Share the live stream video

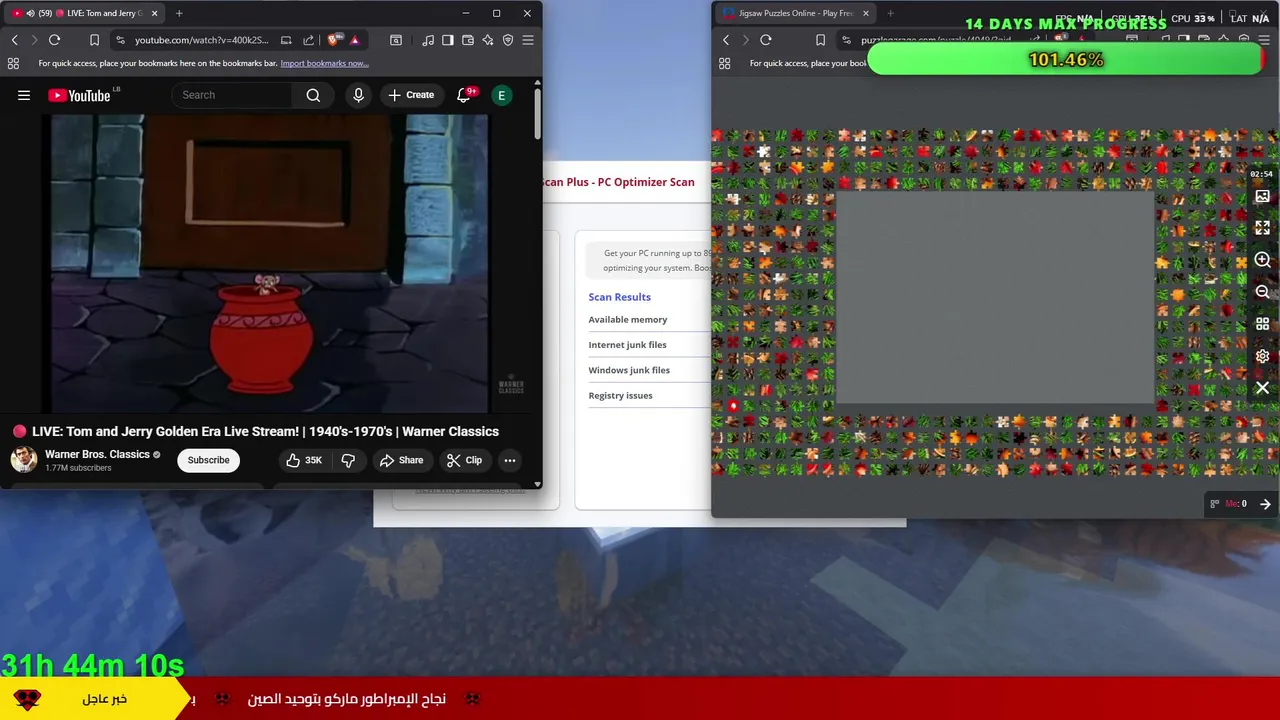point(401,460)
